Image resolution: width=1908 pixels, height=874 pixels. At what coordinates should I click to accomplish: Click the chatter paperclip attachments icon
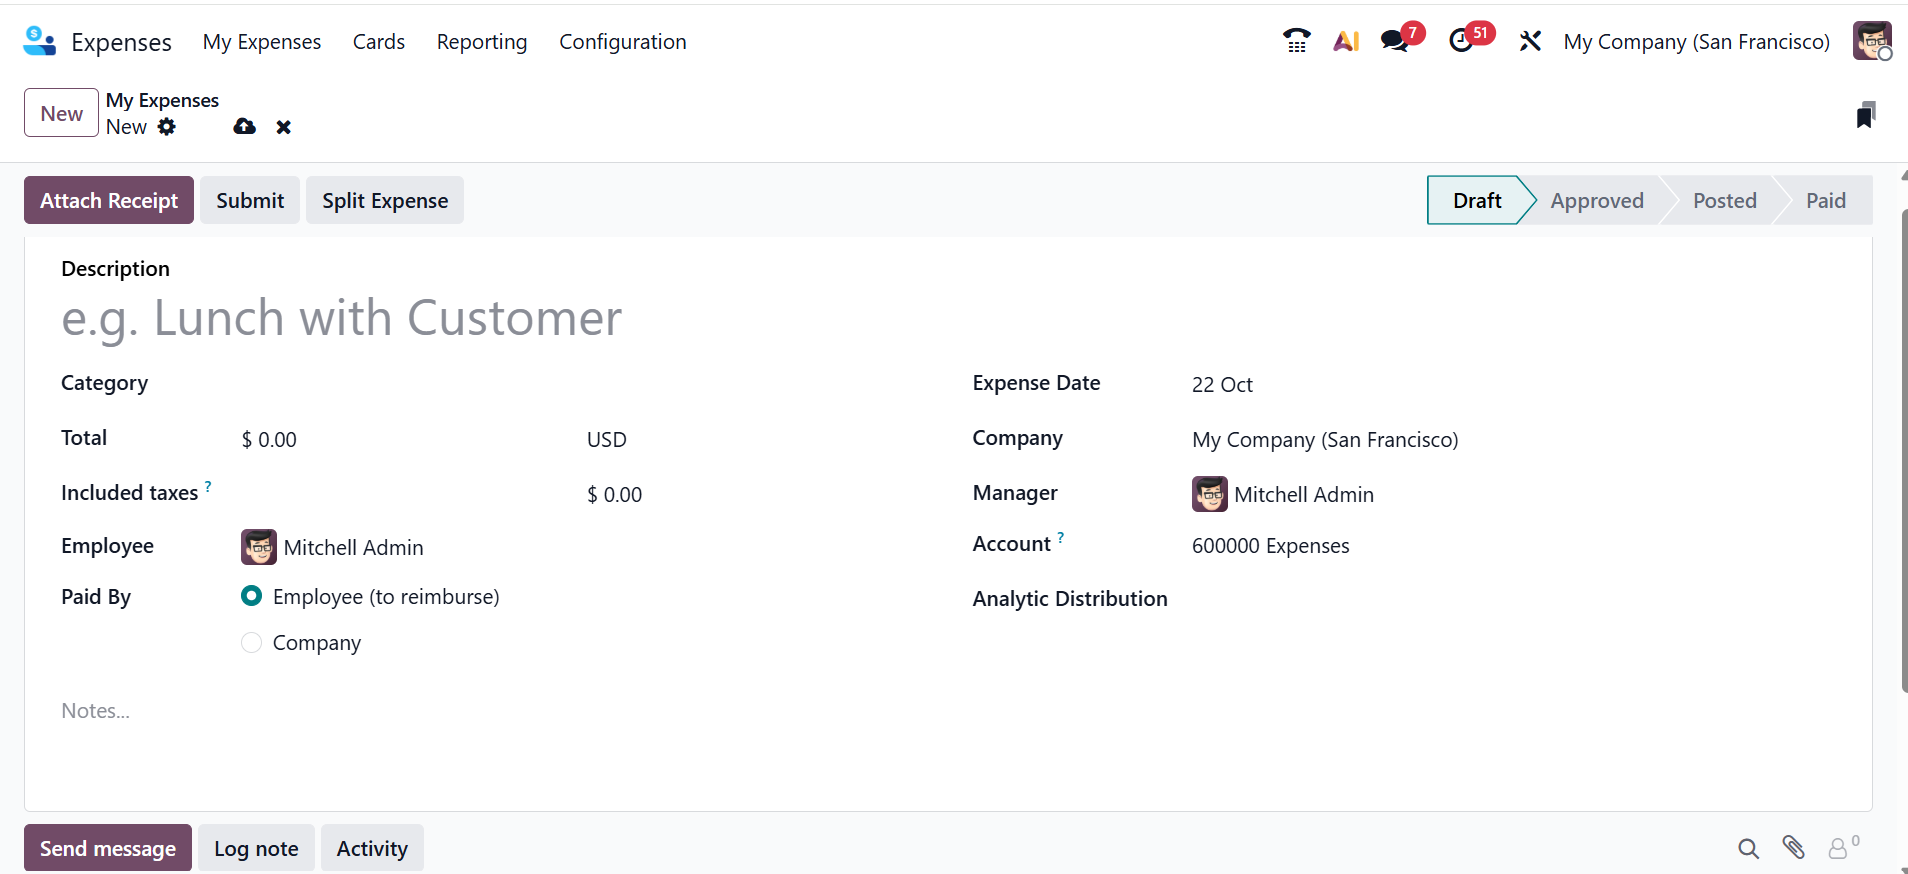tap(1793, 848)
